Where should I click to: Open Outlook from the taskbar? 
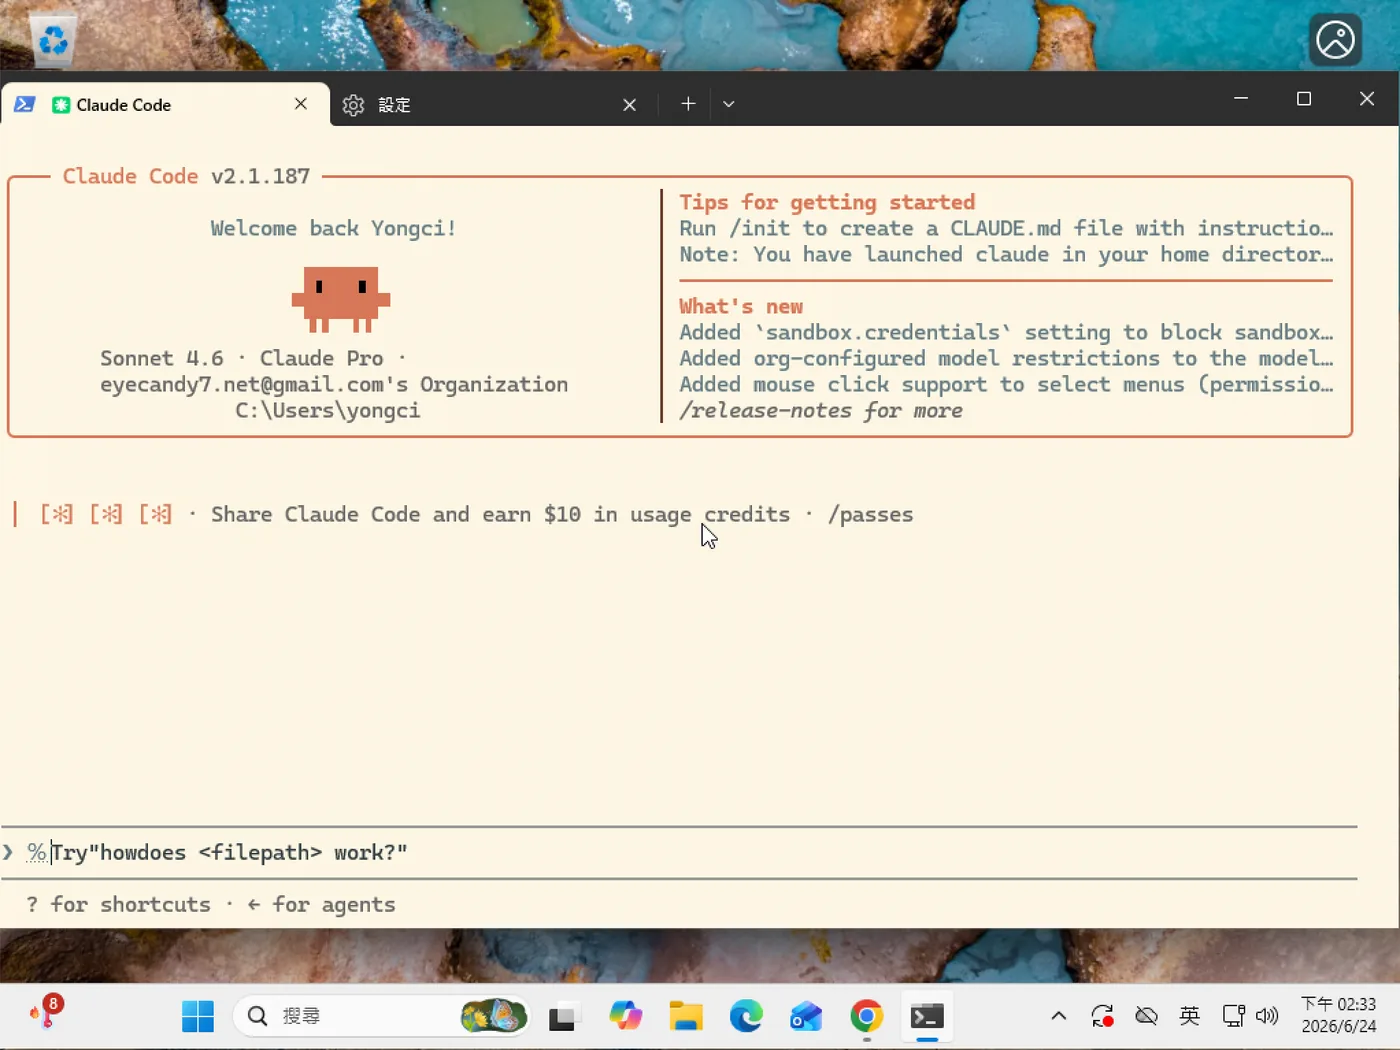coord(806,1016)
